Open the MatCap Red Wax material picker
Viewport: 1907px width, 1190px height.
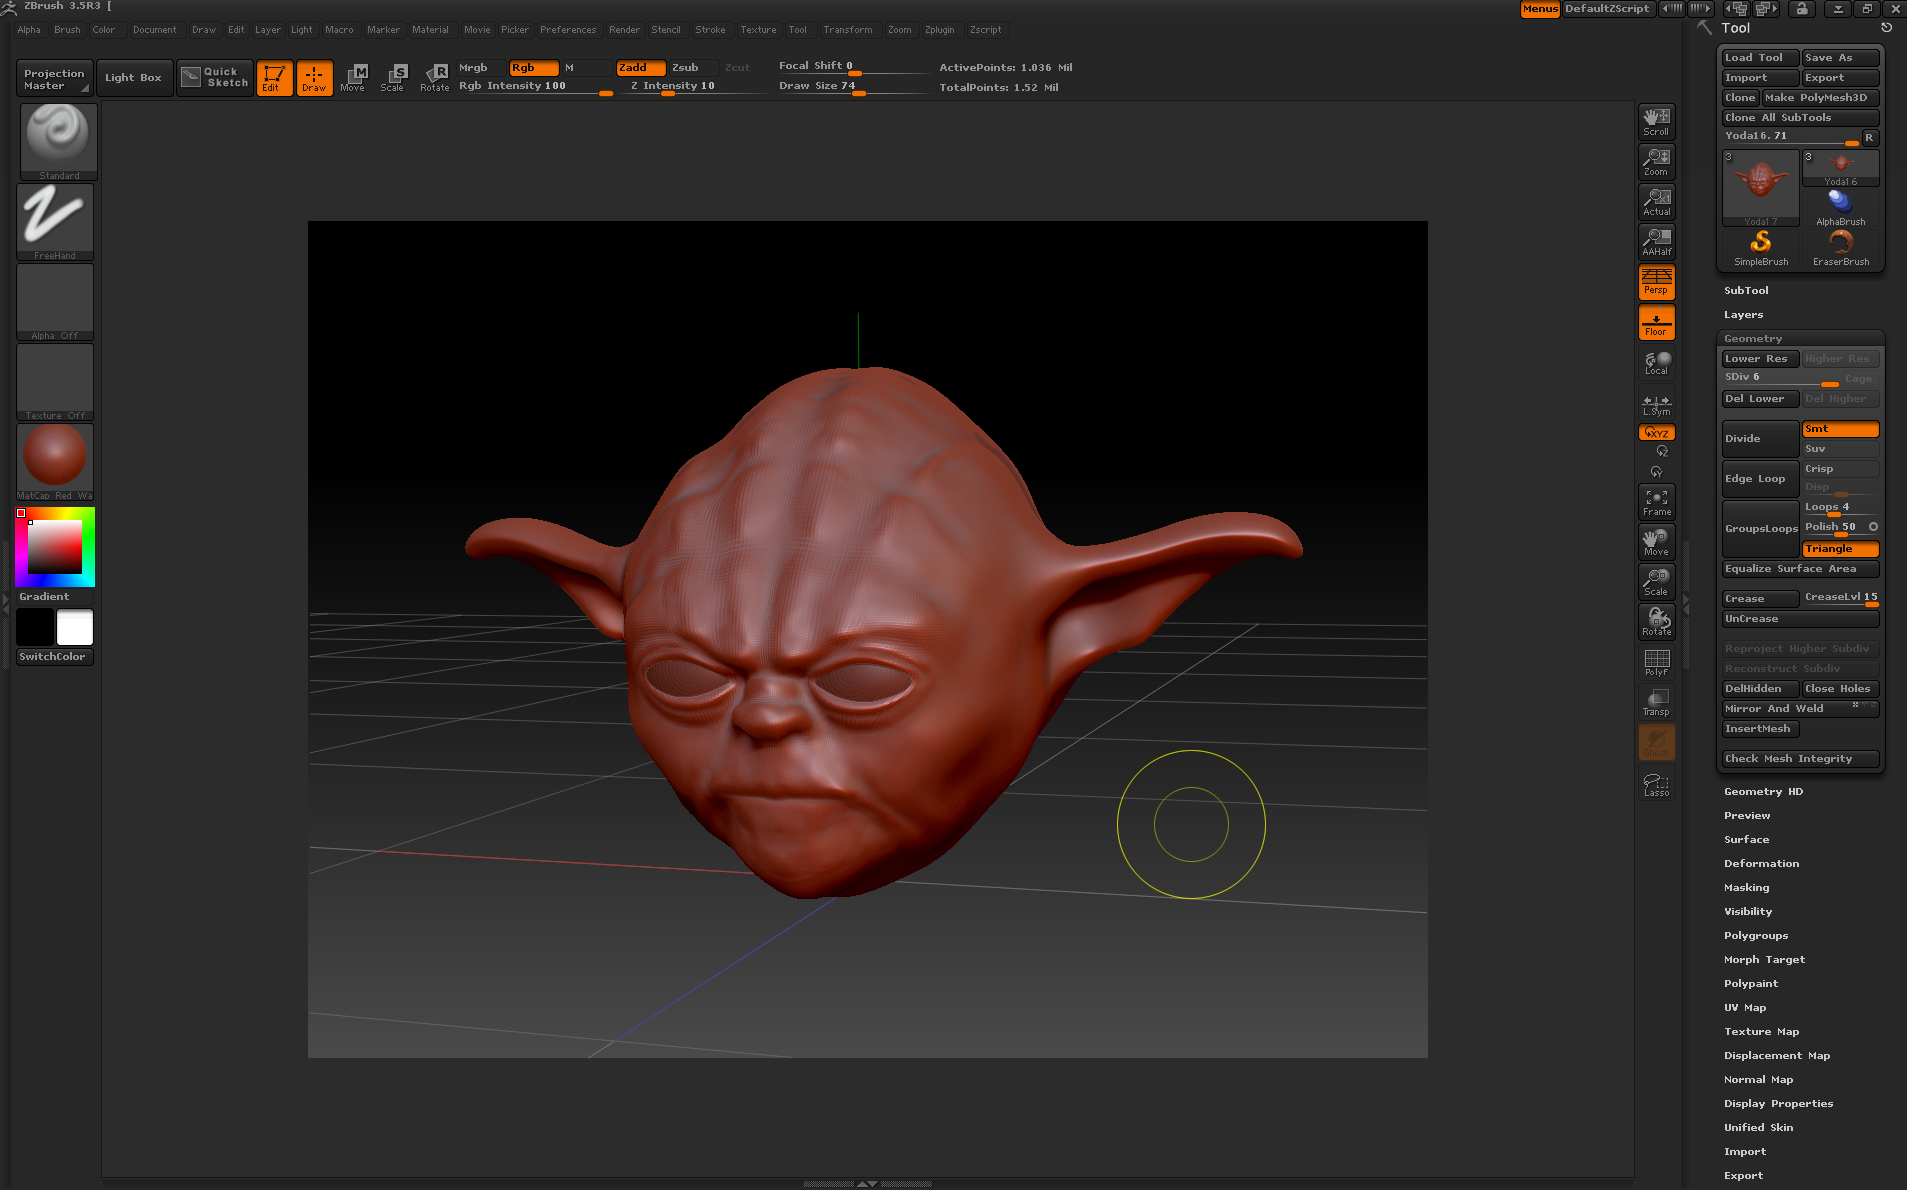[55, 462]
